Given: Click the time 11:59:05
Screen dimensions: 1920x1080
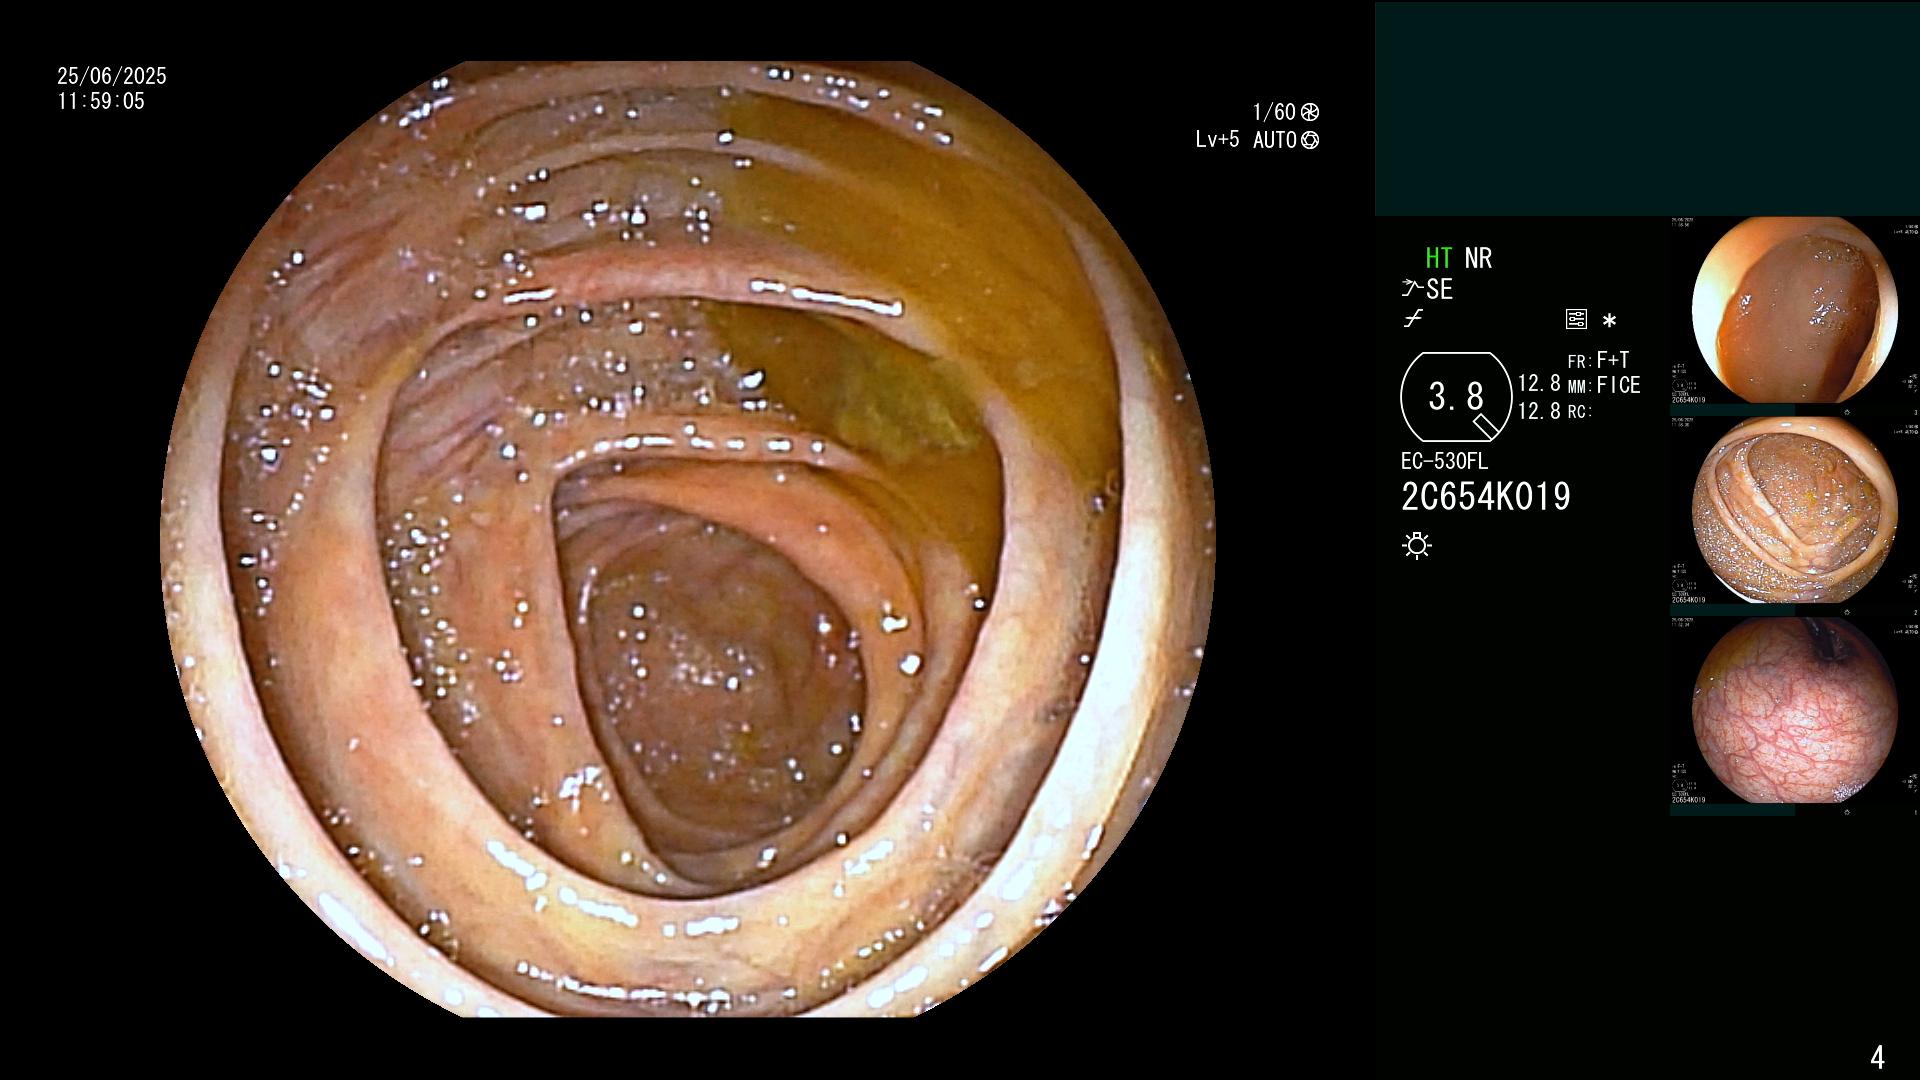Looking at the screenshot, I should click(101, 101).
